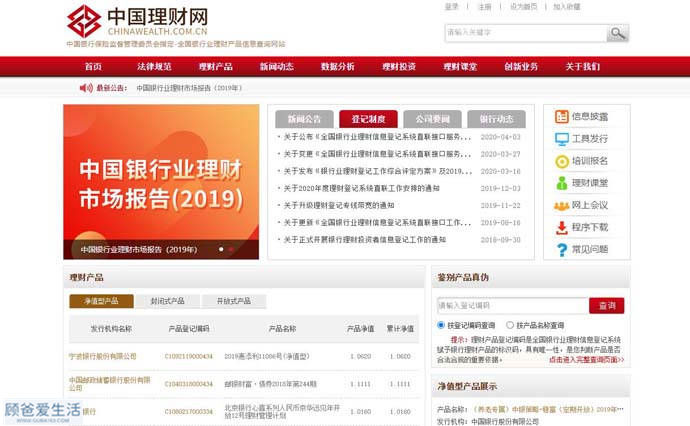Open 培训报名 circle icon
Screen dimensions: 690x426
point(562,162)
